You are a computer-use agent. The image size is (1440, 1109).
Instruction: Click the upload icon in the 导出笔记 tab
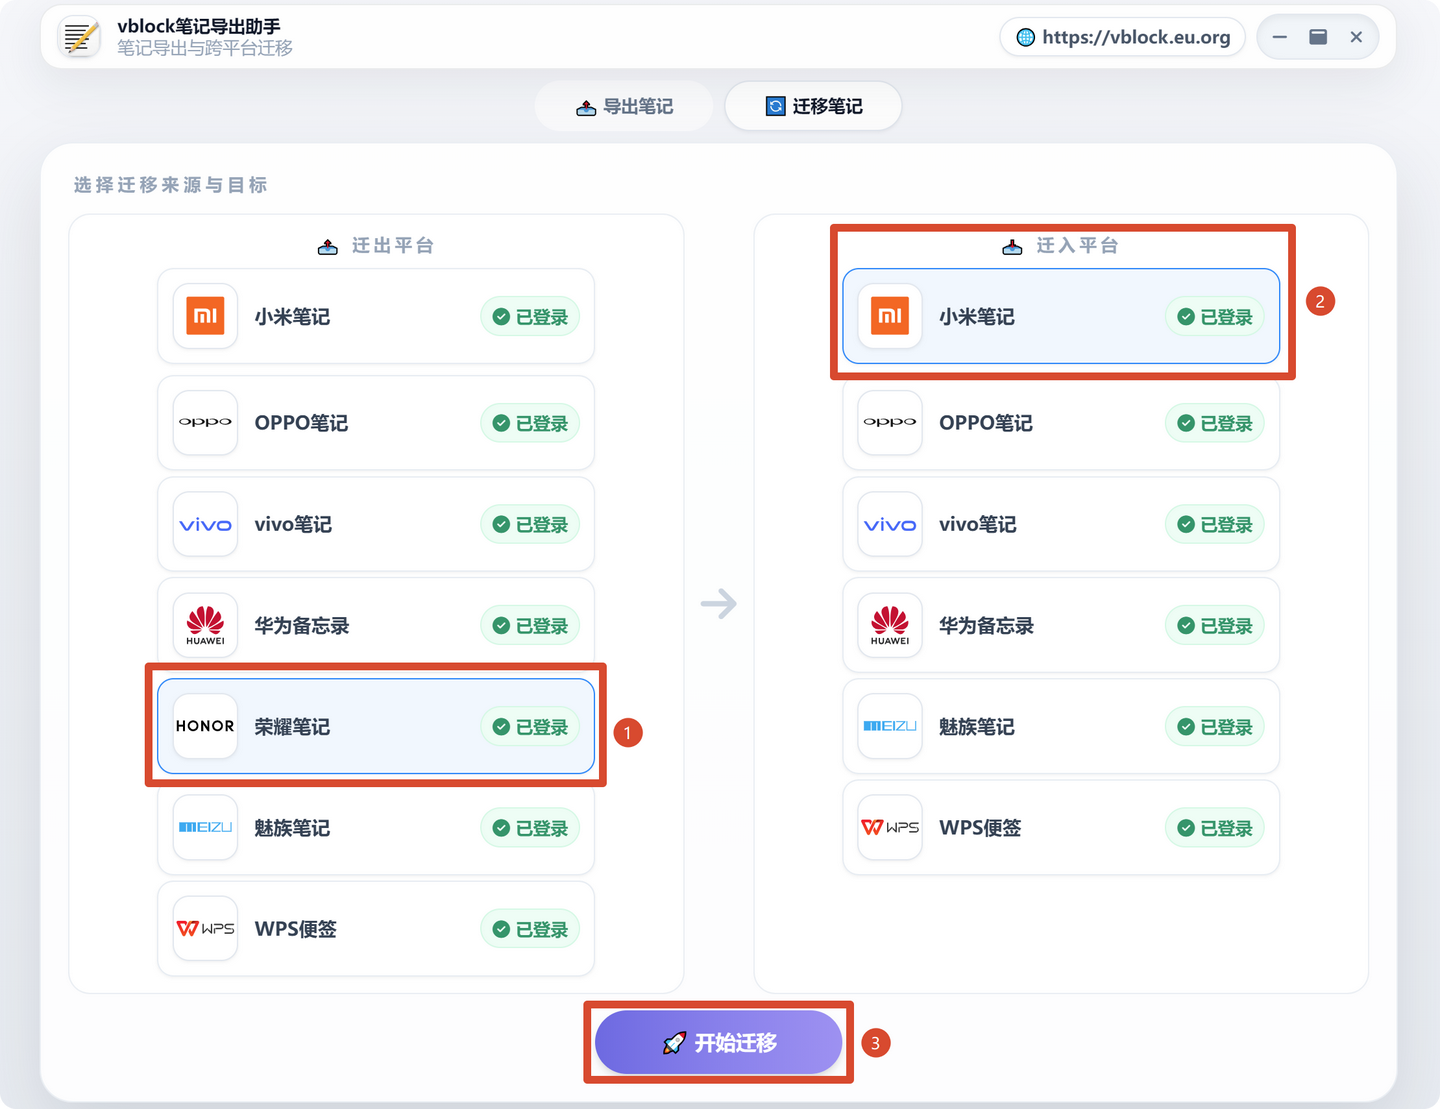pyautogui.click(x=586, y=107)
